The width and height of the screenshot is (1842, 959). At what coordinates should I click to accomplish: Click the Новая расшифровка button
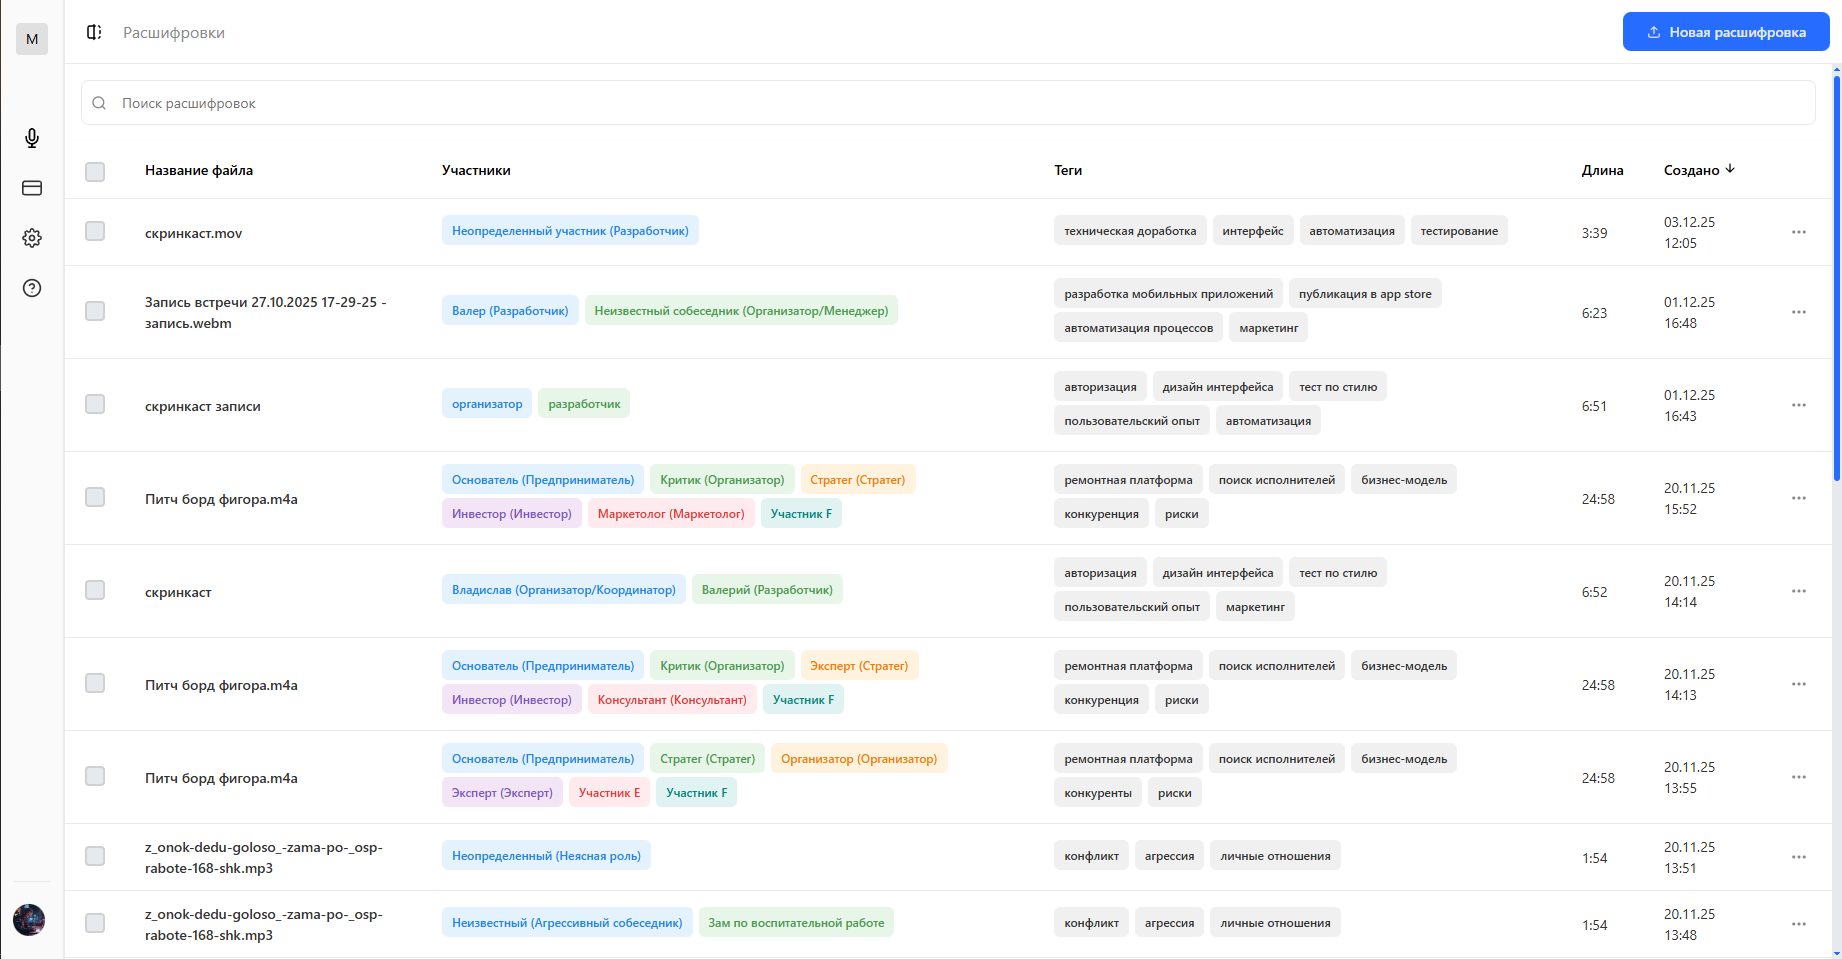coord(1726,32)
